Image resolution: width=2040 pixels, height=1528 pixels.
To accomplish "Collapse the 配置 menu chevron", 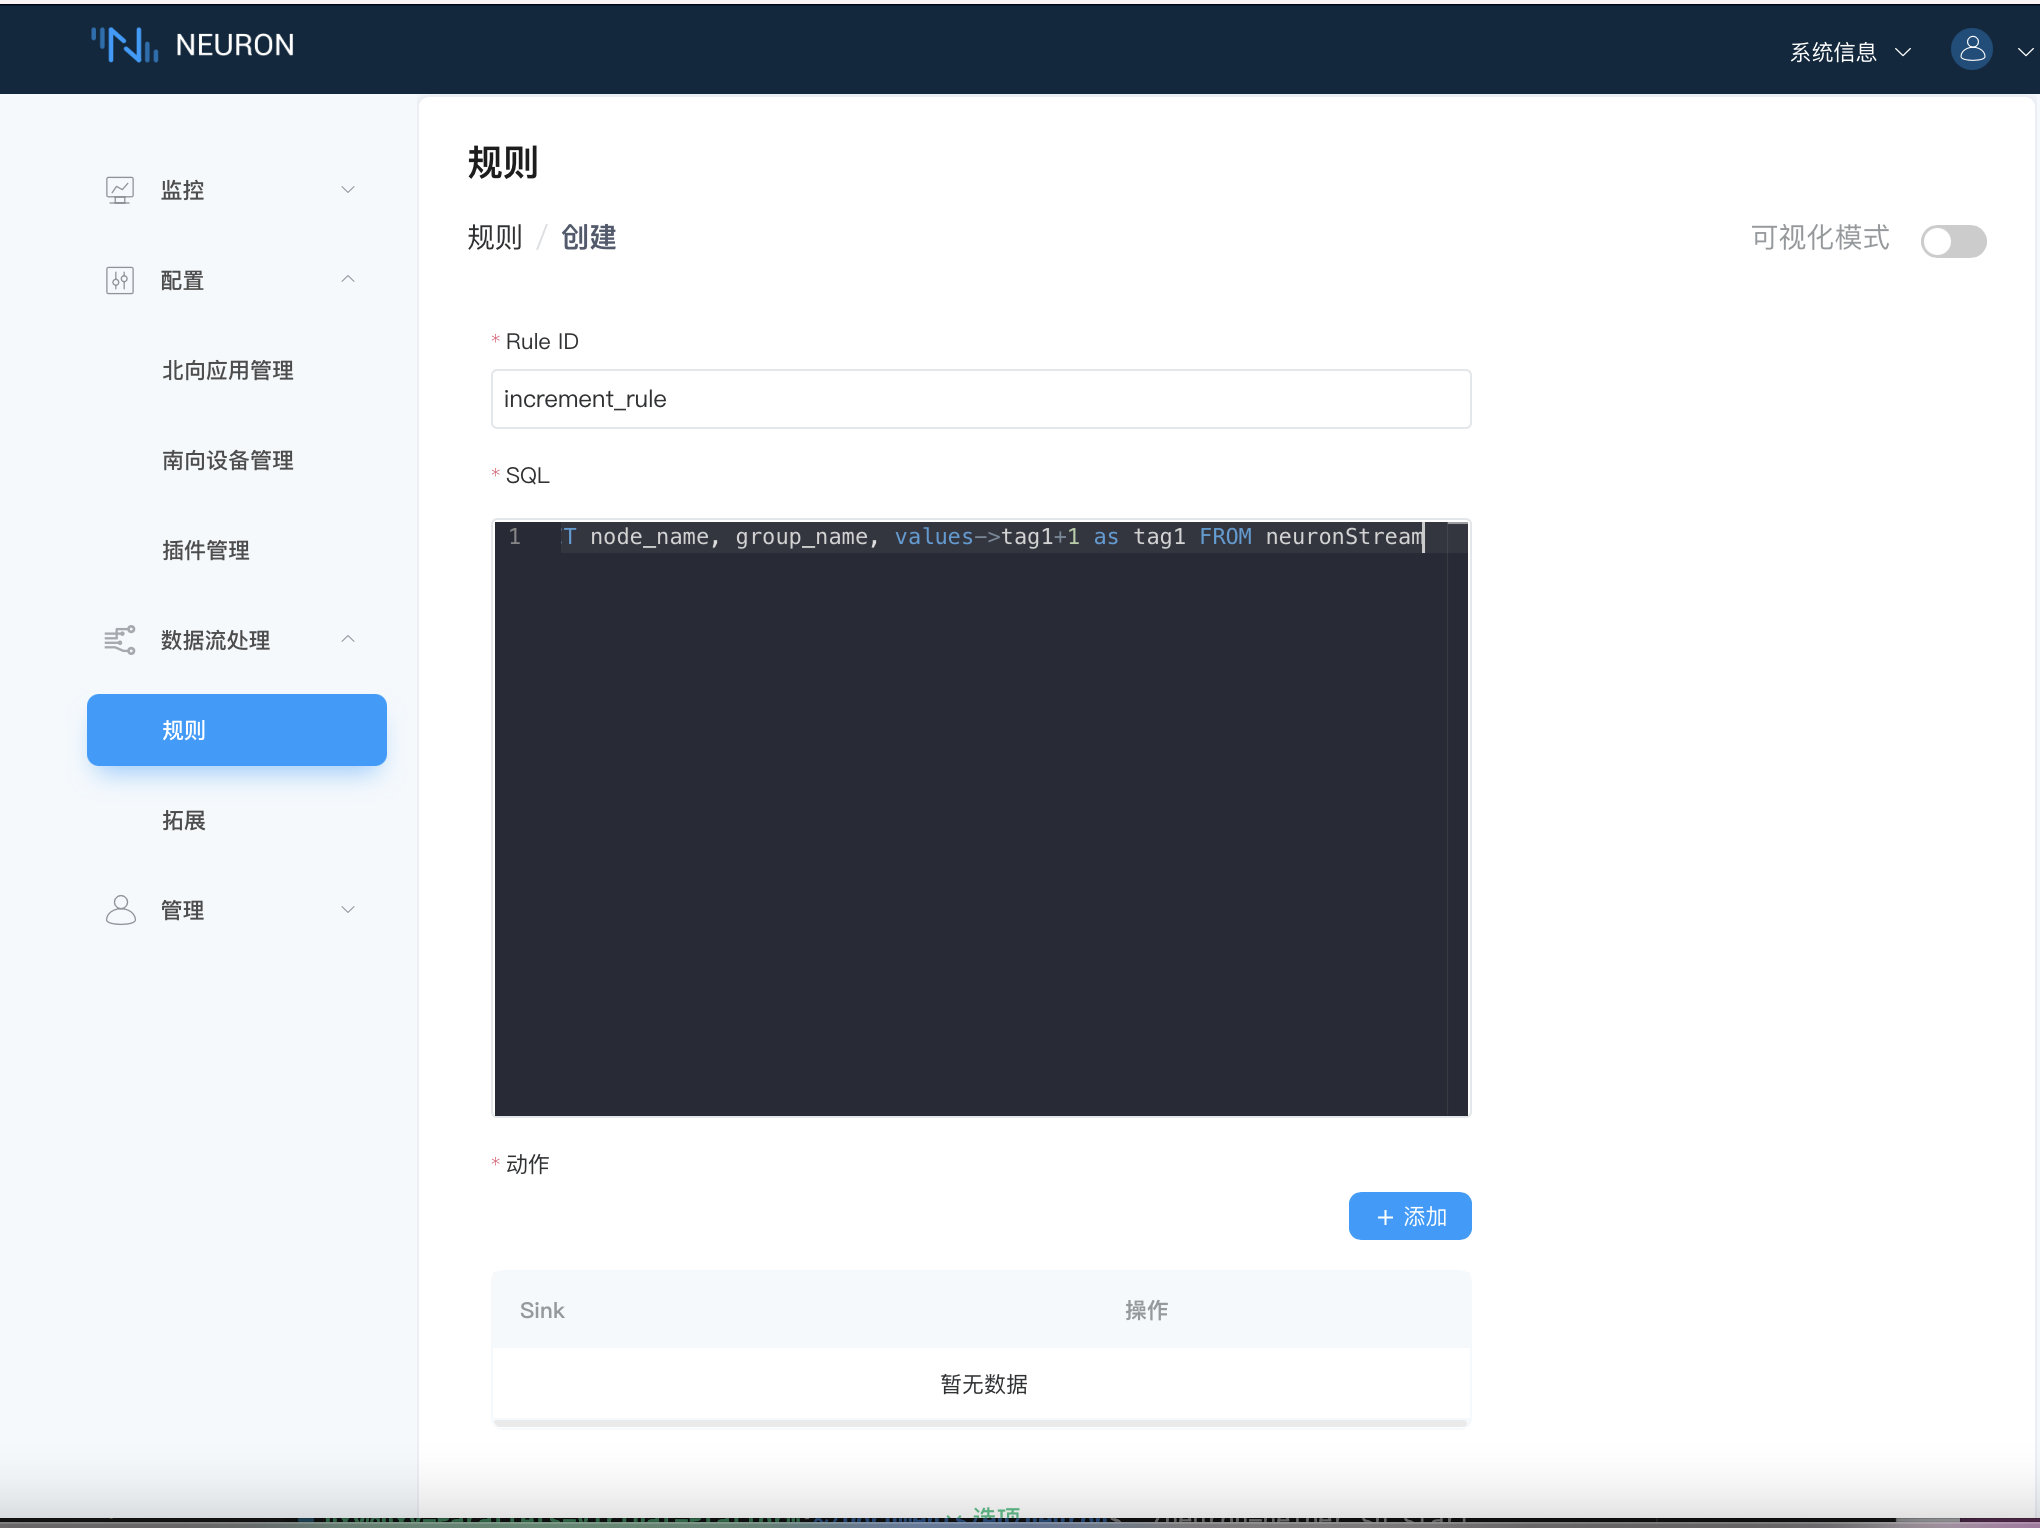I will click(x=348, y=279).
